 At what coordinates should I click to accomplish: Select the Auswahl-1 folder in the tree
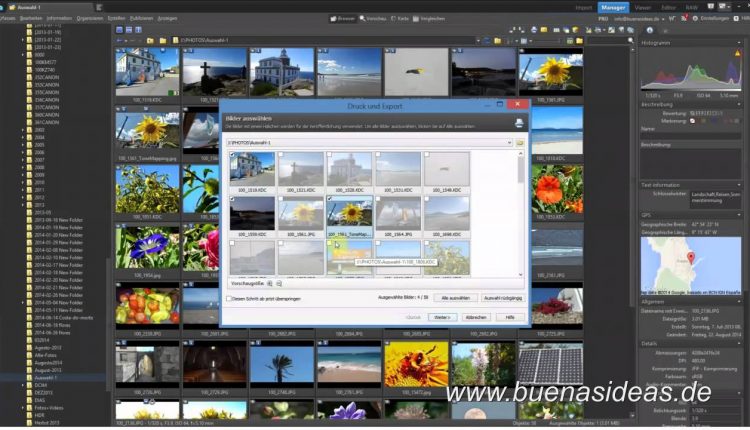pyautogui.click(x=47, y=377)
